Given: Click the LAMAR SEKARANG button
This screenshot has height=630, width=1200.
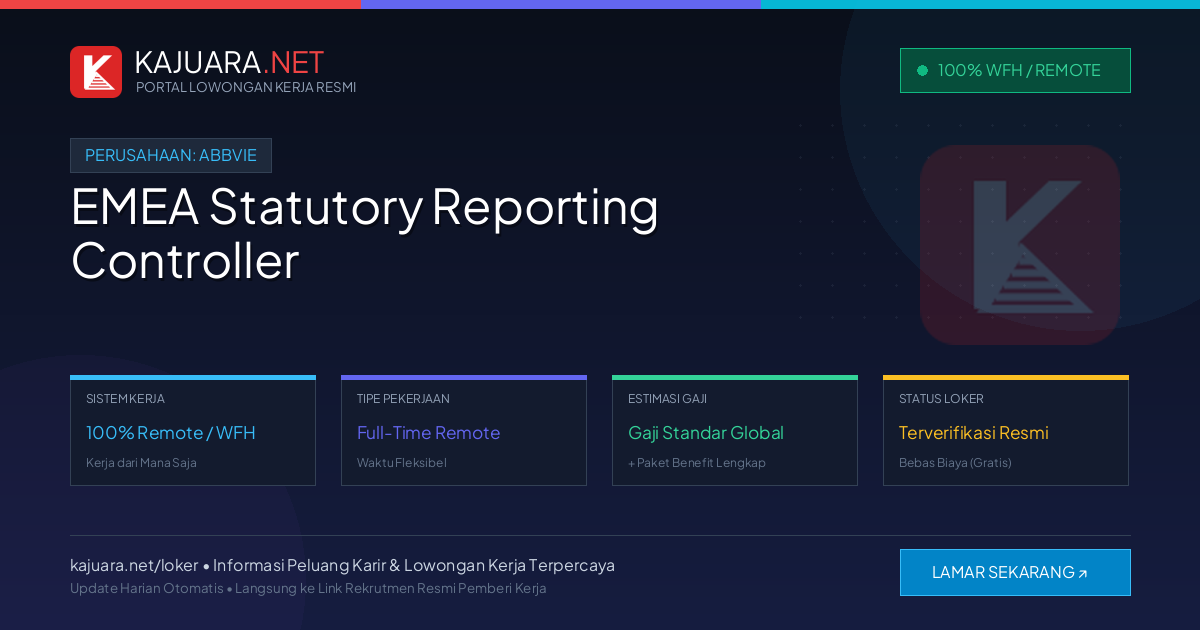Looking at the screenshot, I should click(x=1015, y=572).
